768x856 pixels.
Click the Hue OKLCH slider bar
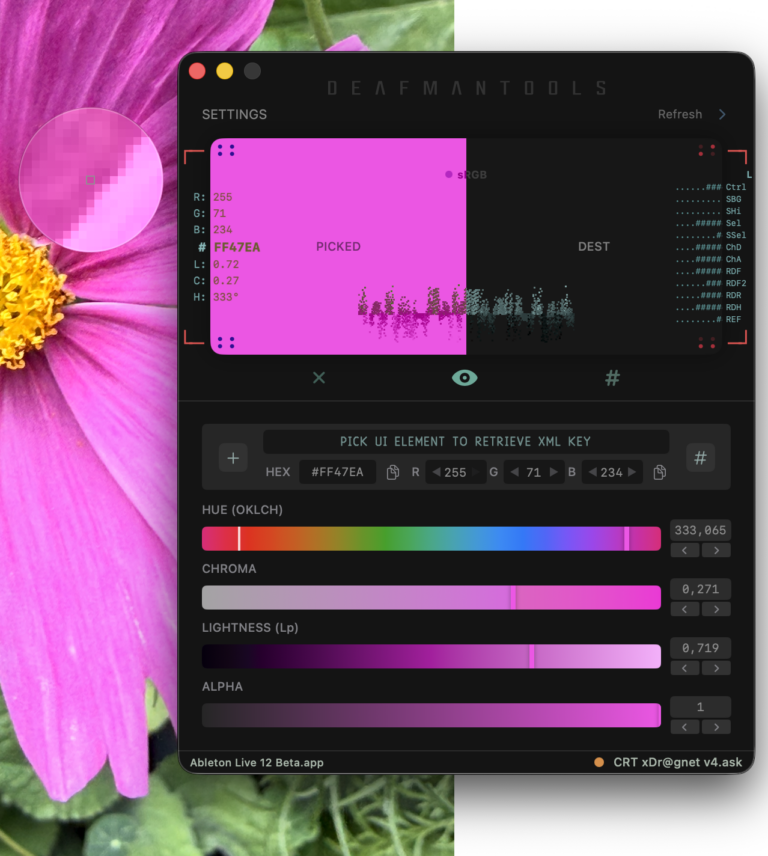(431, 539)
